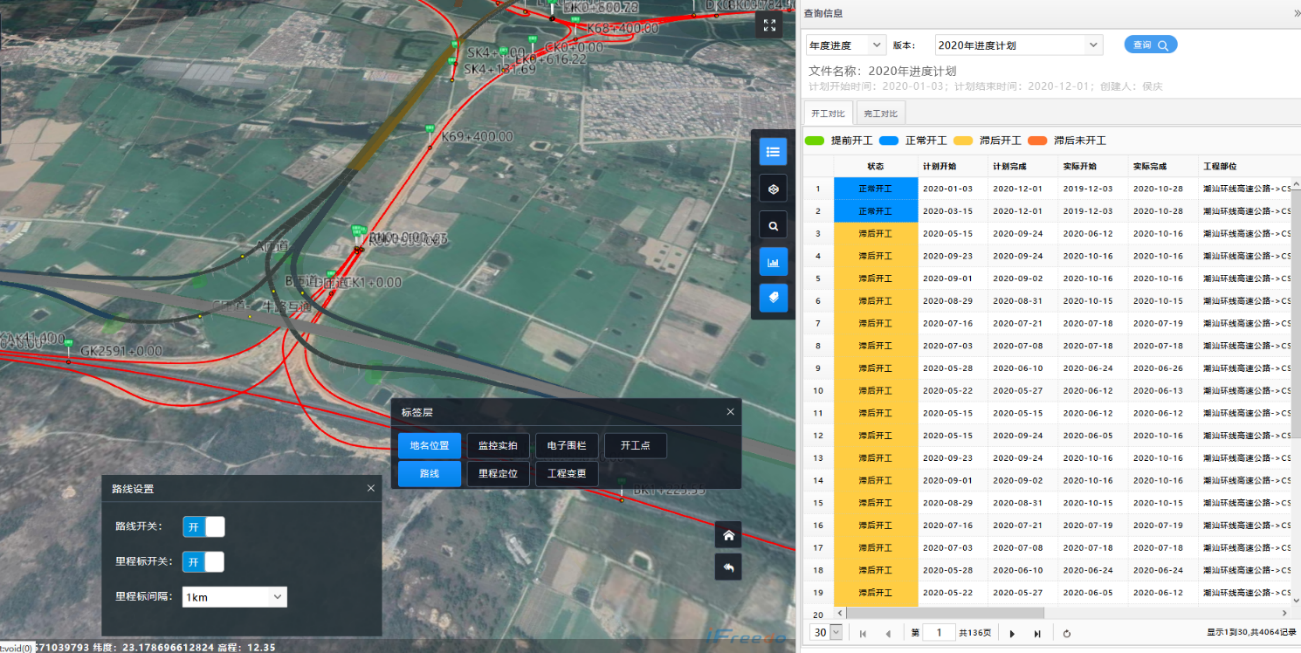Image resolution: width=1301 pixels, height=653 pixels.
Task: Click the magnifier search icon in map toolbar
Action: (x=772, y=226)
